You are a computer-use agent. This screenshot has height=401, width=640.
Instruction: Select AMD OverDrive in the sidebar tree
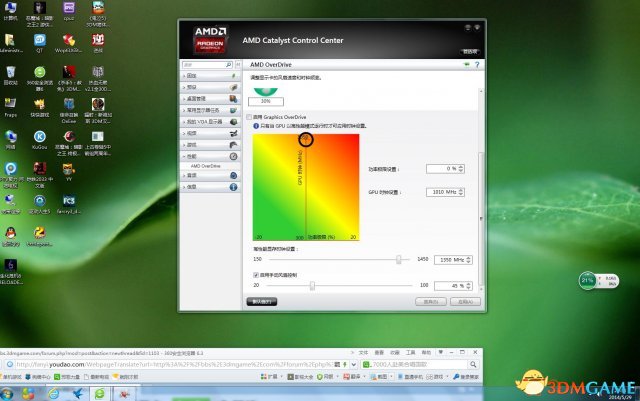205,166
